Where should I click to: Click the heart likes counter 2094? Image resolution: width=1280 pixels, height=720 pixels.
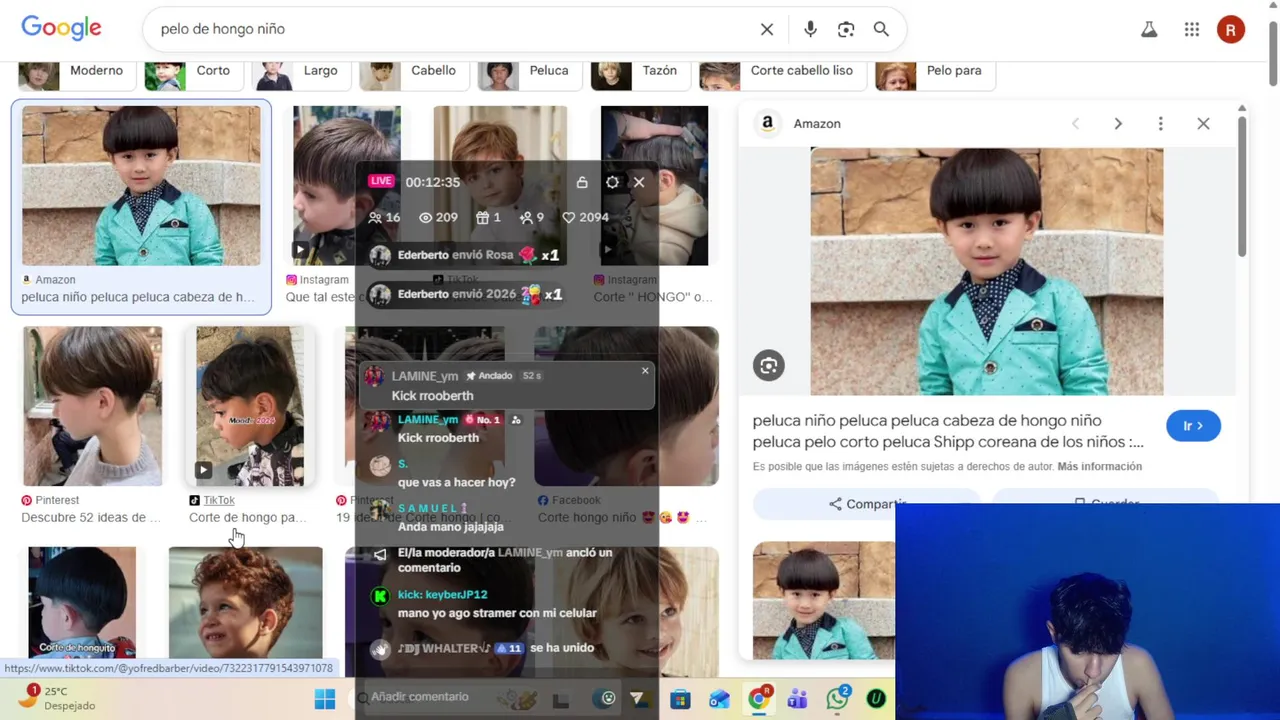[x=585, y=217]
